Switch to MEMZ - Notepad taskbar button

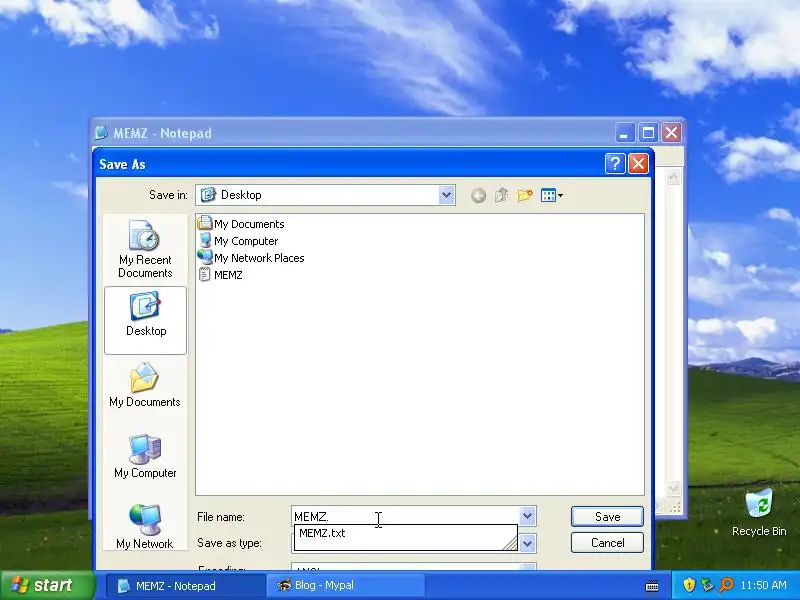click(x=186, y=586)
